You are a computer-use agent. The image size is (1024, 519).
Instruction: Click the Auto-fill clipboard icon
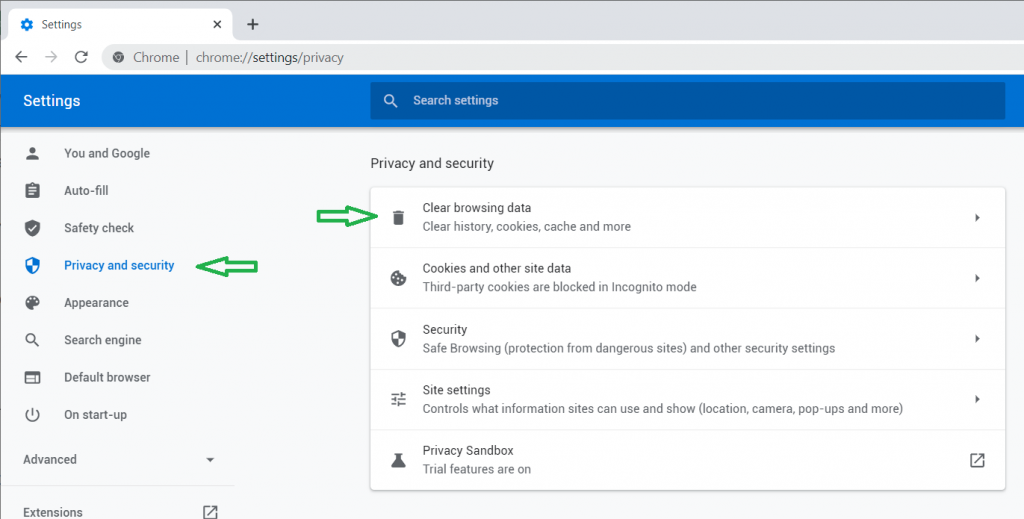coord(32,191)
